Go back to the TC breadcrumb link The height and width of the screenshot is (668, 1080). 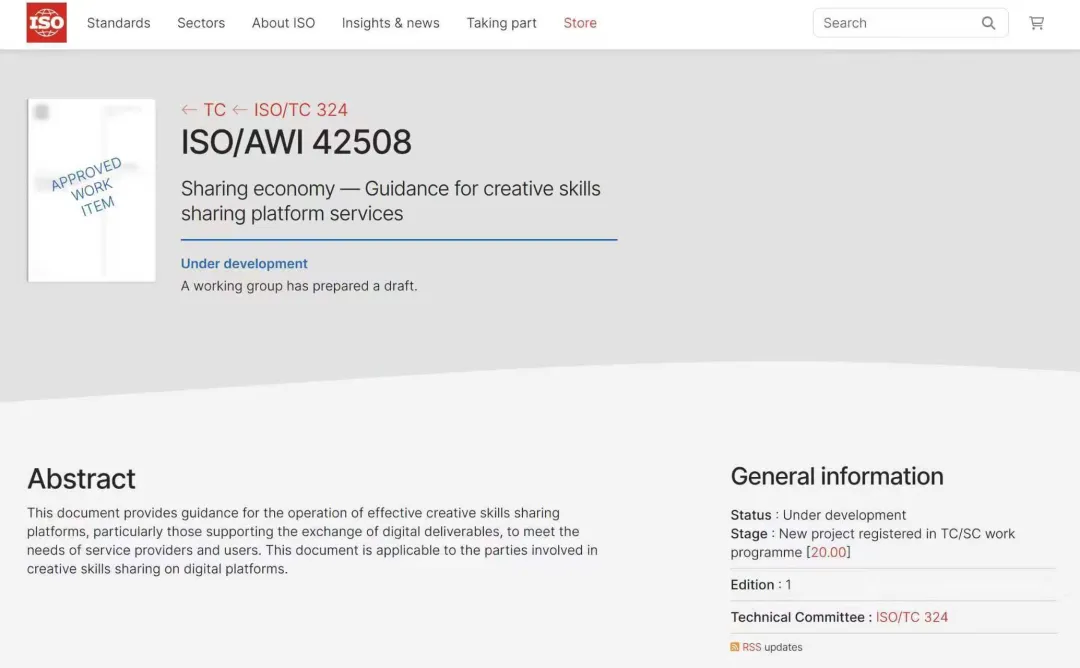(x=204, y=110)
